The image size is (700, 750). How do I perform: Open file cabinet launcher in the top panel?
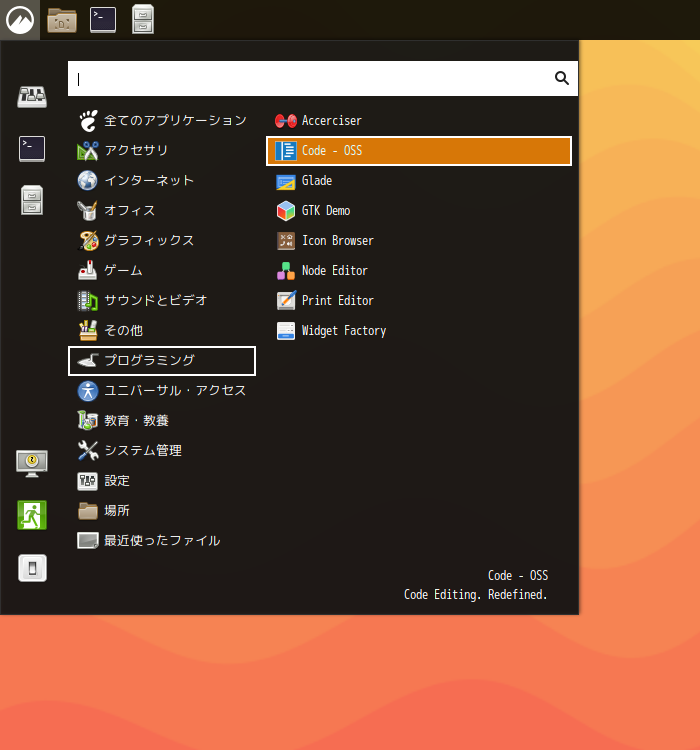pos(143,20)
